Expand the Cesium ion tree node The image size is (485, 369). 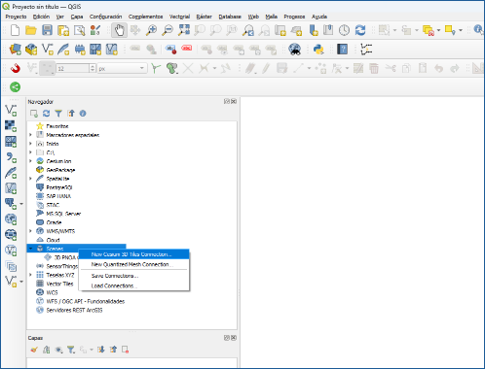(x=30, y=161)
